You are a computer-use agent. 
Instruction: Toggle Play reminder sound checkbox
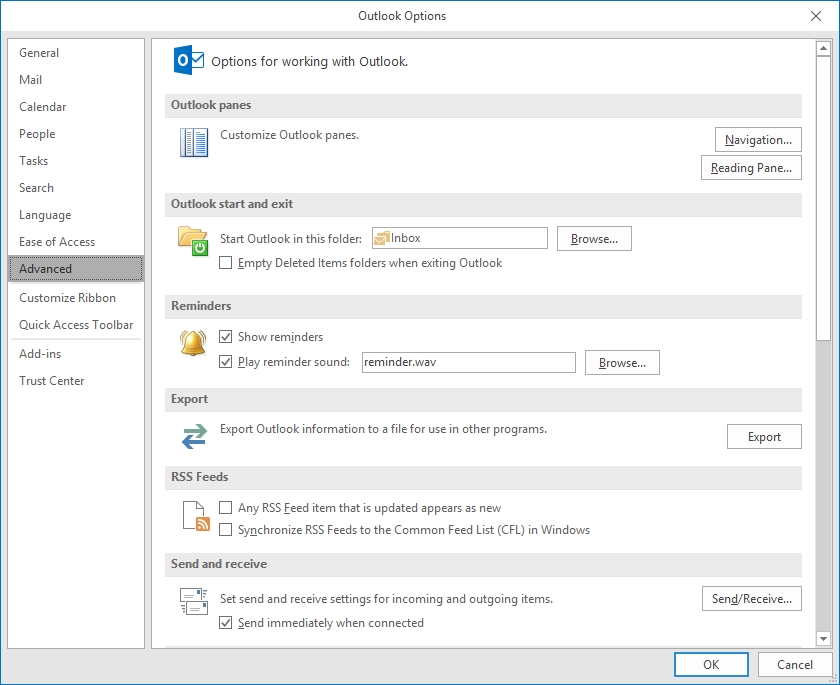point(226,362)
